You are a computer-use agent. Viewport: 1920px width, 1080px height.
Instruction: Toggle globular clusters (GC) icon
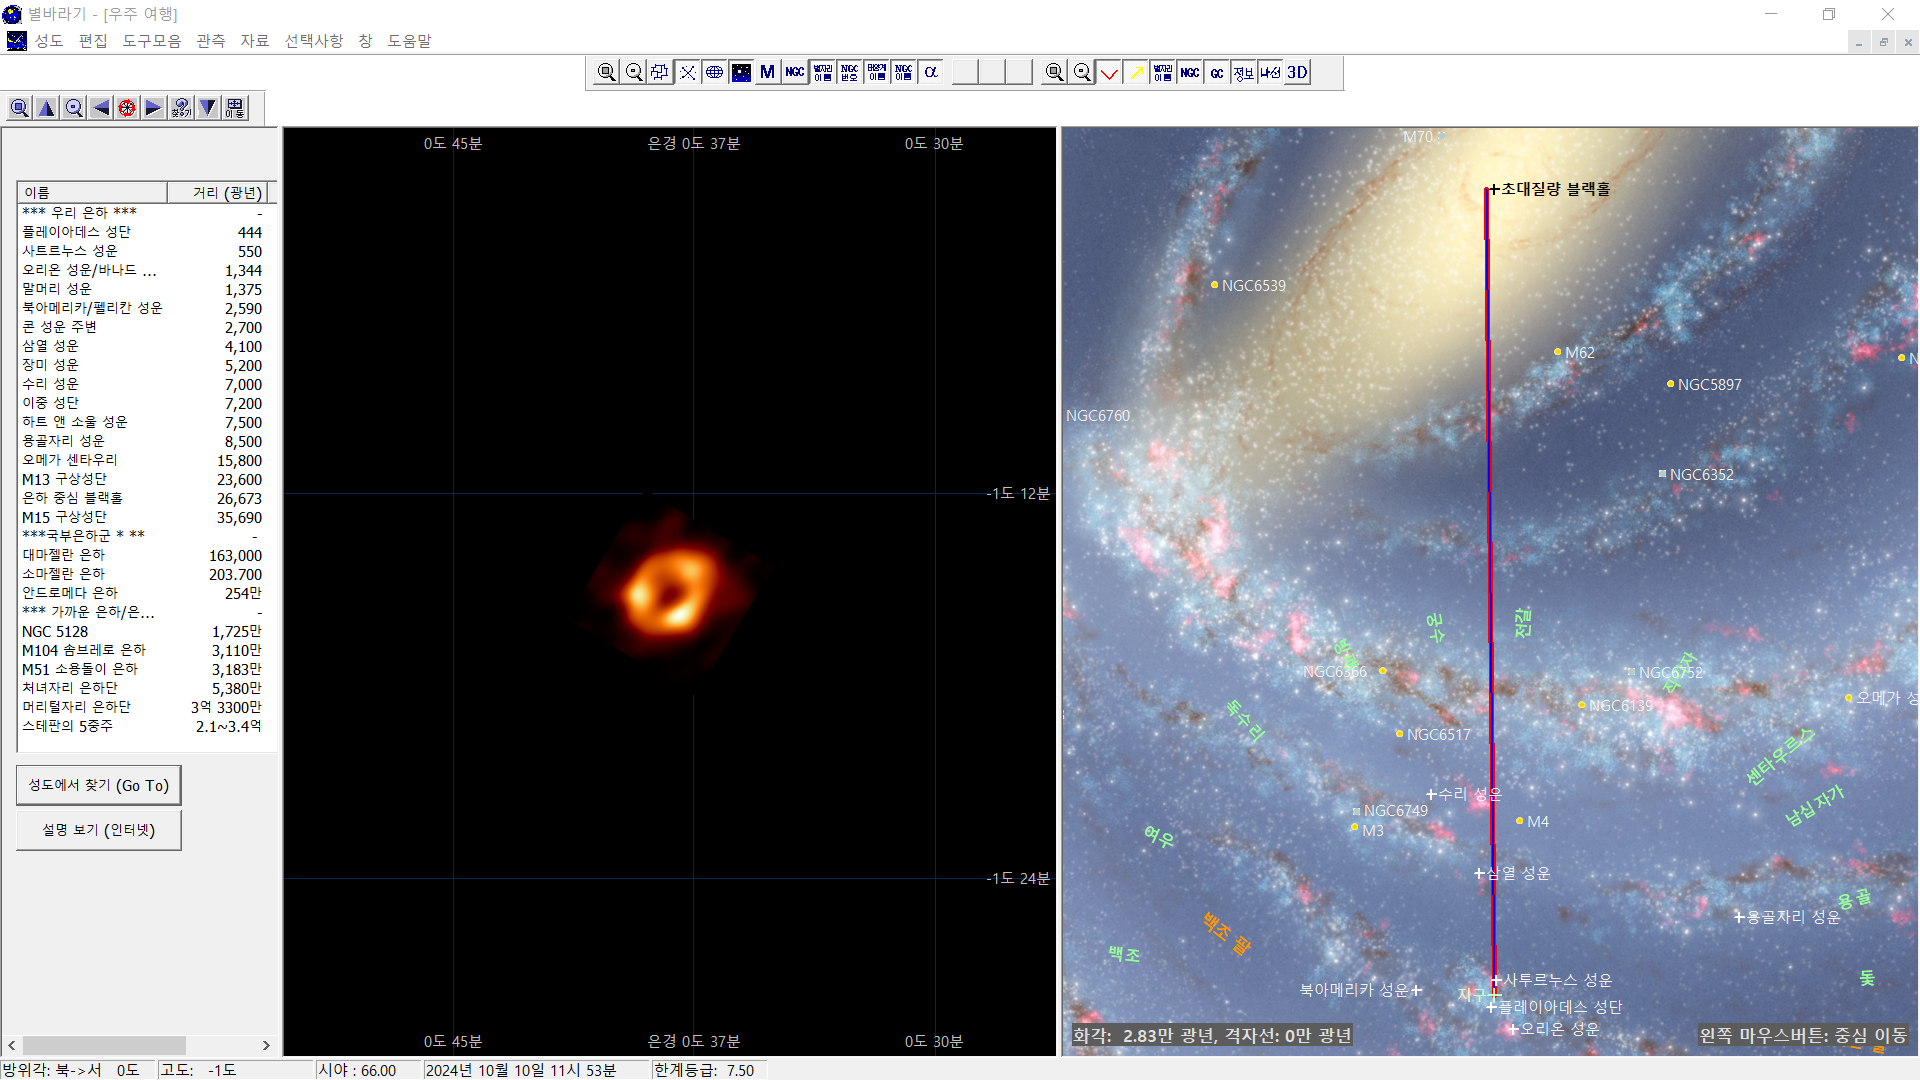(x=1217, y=72)
